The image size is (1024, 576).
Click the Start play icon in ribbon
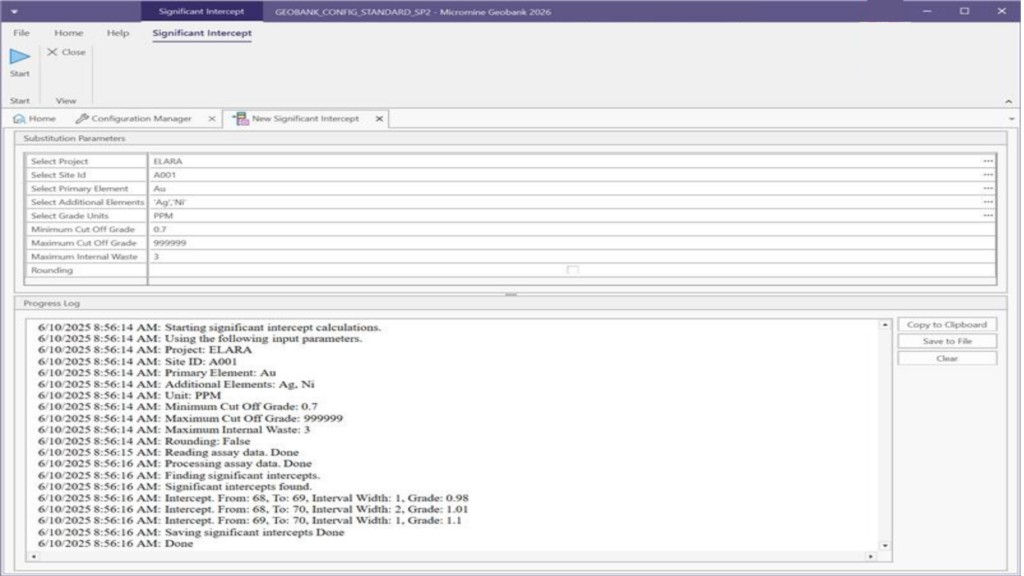click(20, 57)
